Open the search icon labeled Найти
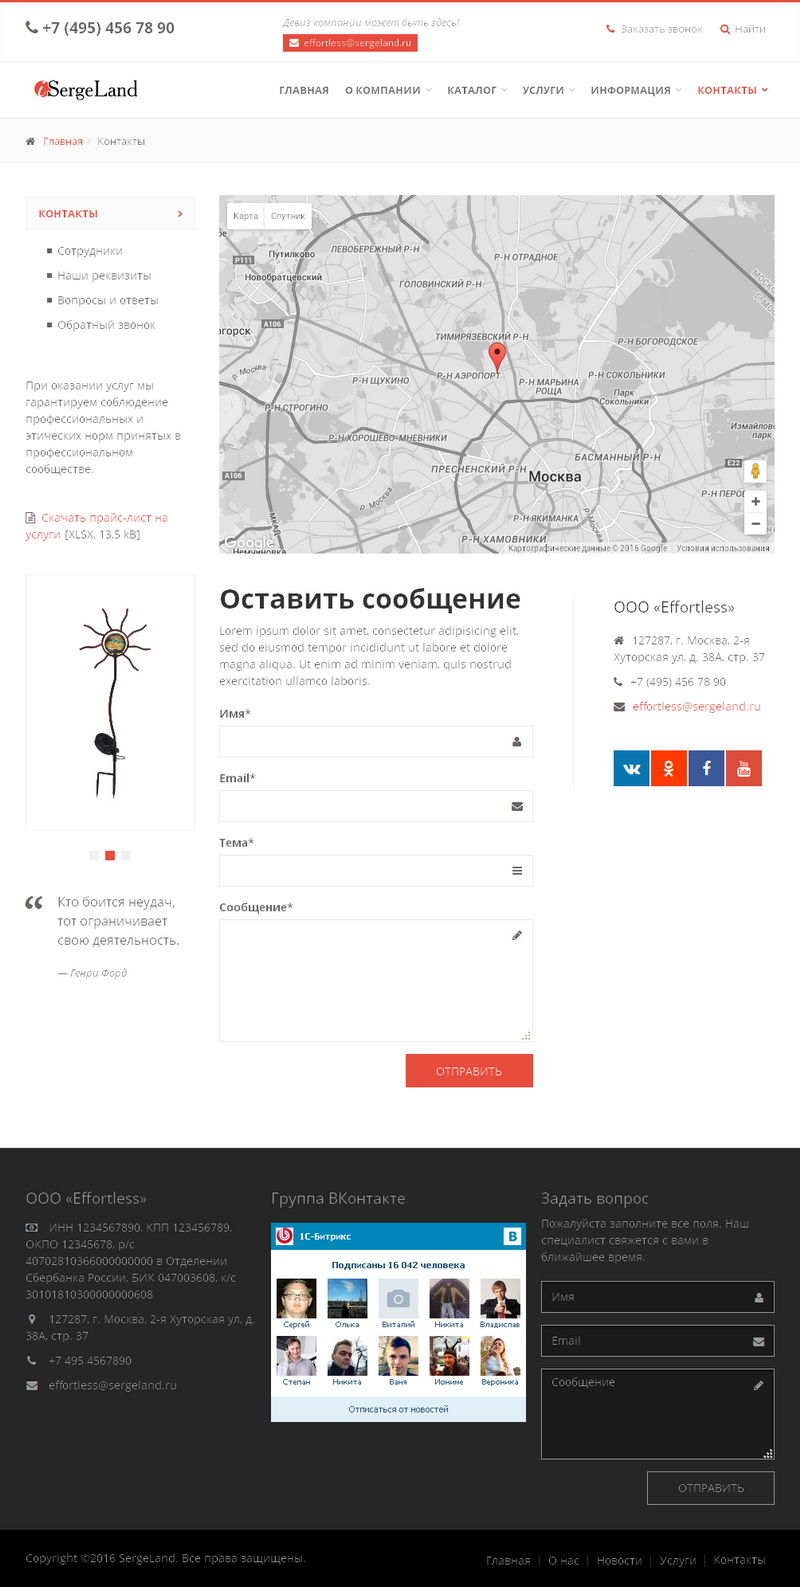Screen dimensions: 800x1587 (743, 29)
